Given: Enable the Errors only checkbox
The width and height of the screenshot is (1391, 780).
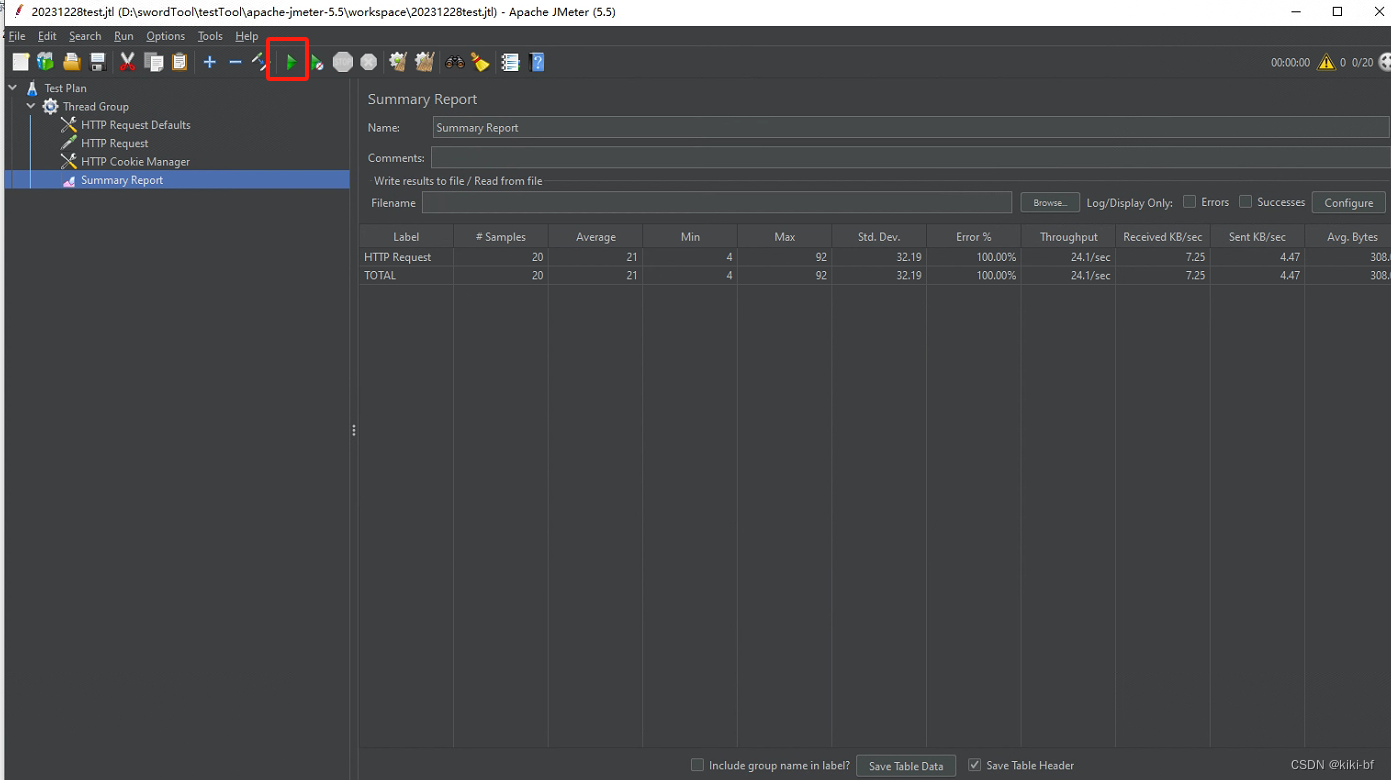Looking at the screenshot, I should [x=1189, y=201].
